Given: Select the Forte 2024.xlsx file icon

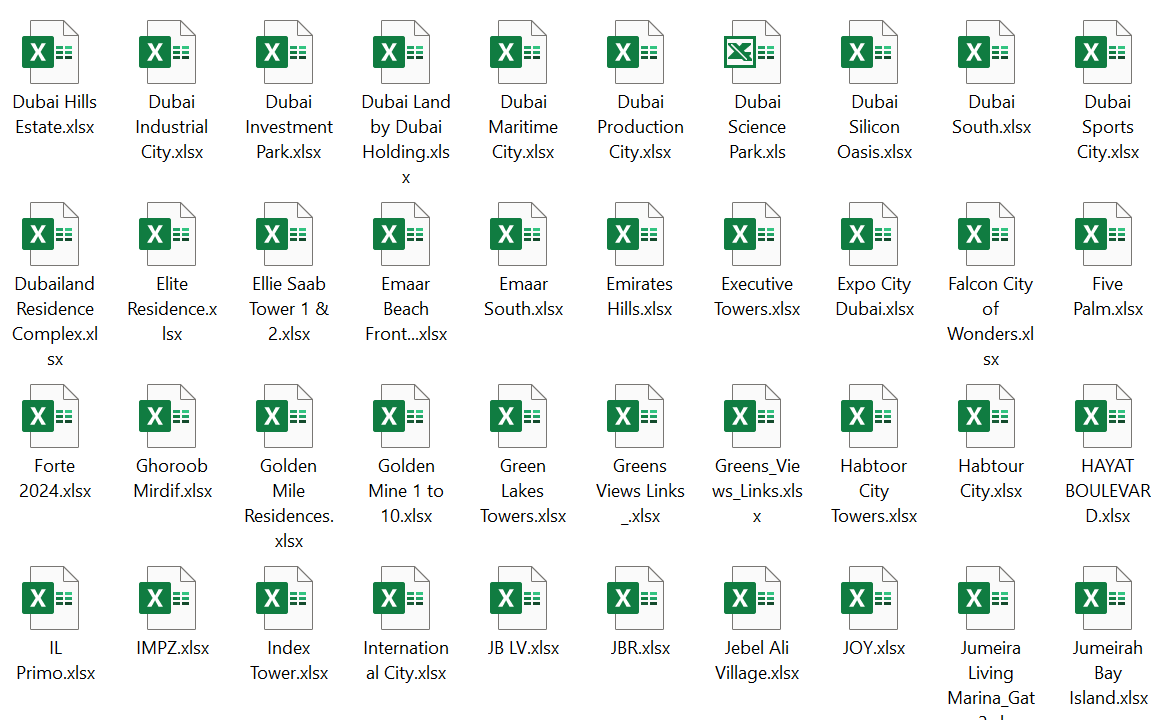Looking at the screenshot, I should (x=52, y=416).
